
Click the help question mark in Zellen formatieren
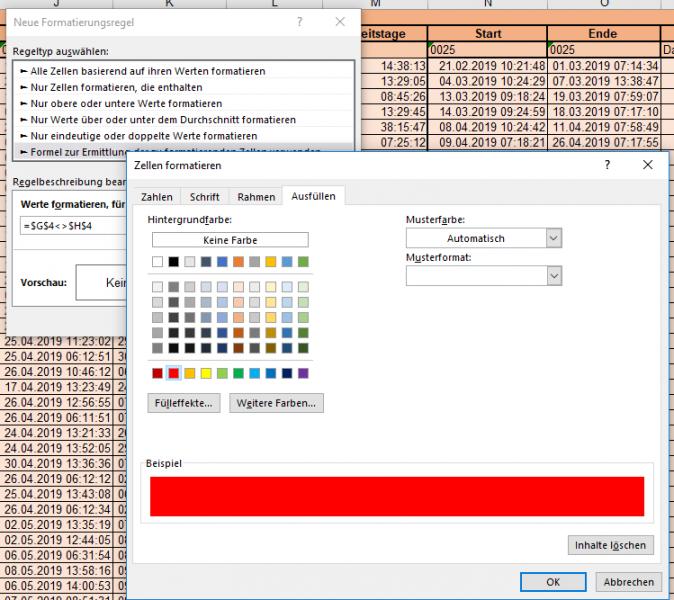[607, 165]
